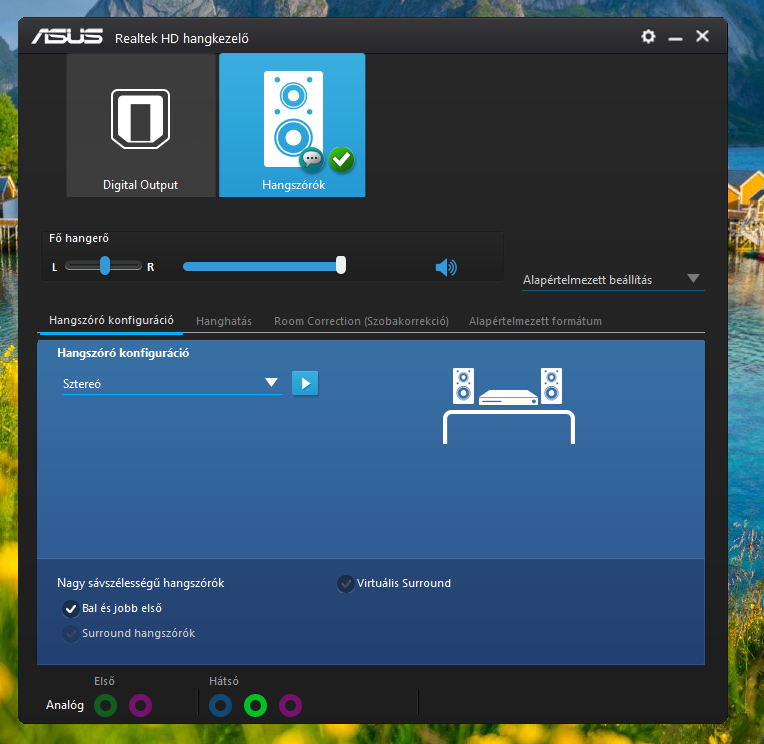Open the Alapértelmezett beállítás dropdown
The height and width of the screenshot is (744, 764).
613,280
